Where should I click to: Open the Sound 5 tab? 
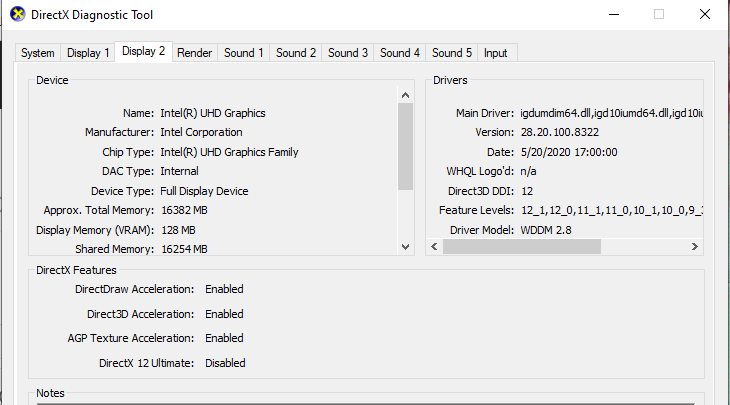click(452, 53)
